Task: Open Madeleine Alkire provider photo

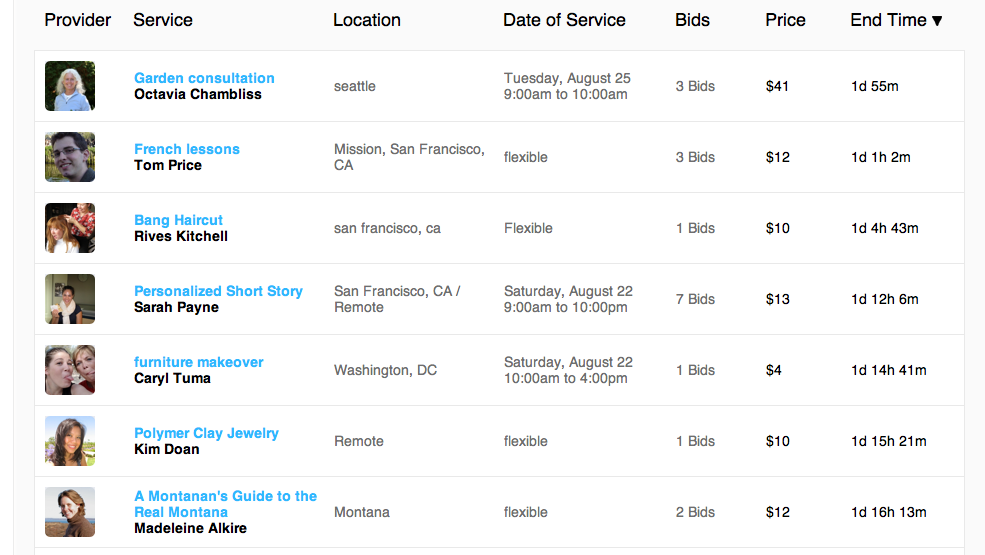Action: [x=70, y=512]
